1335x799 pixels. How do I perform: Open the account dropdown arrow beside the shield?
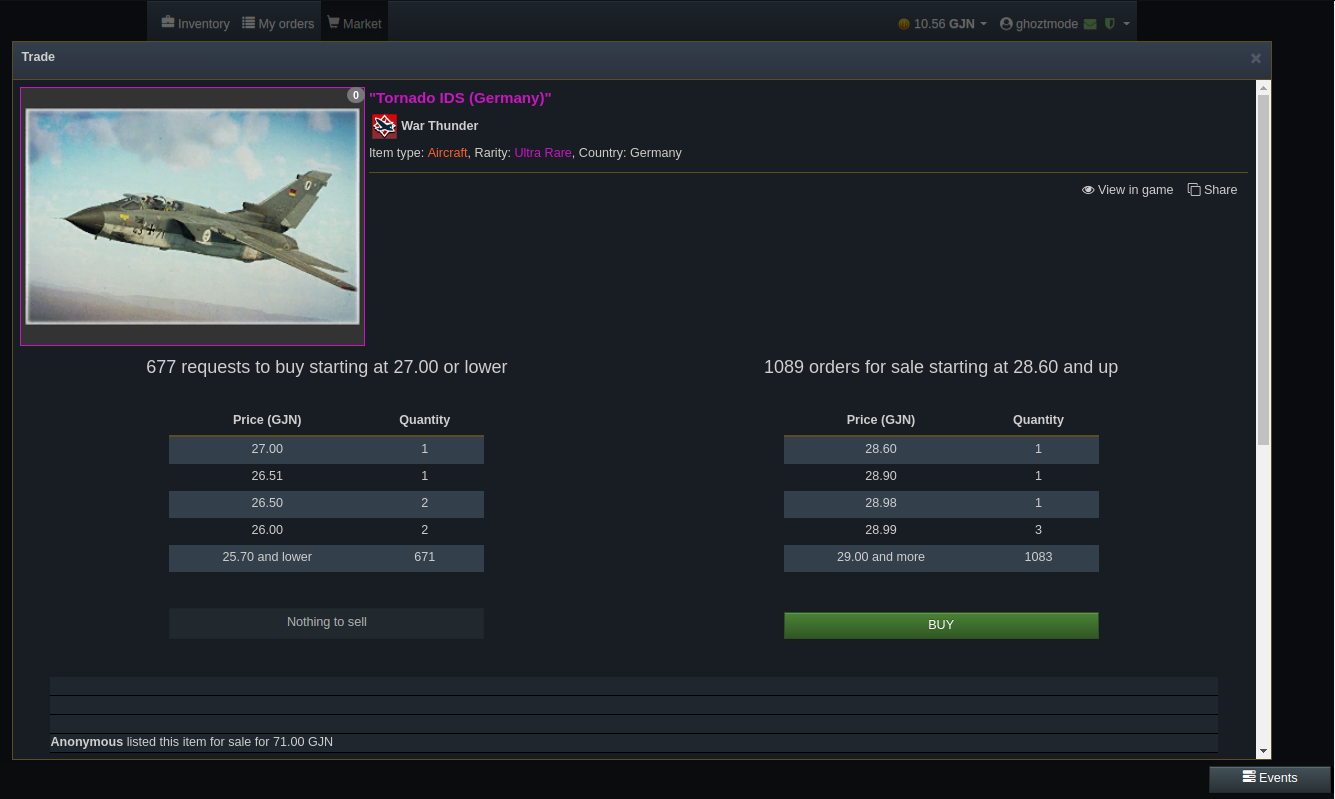pyautogui.click(x=1126, y=24)
